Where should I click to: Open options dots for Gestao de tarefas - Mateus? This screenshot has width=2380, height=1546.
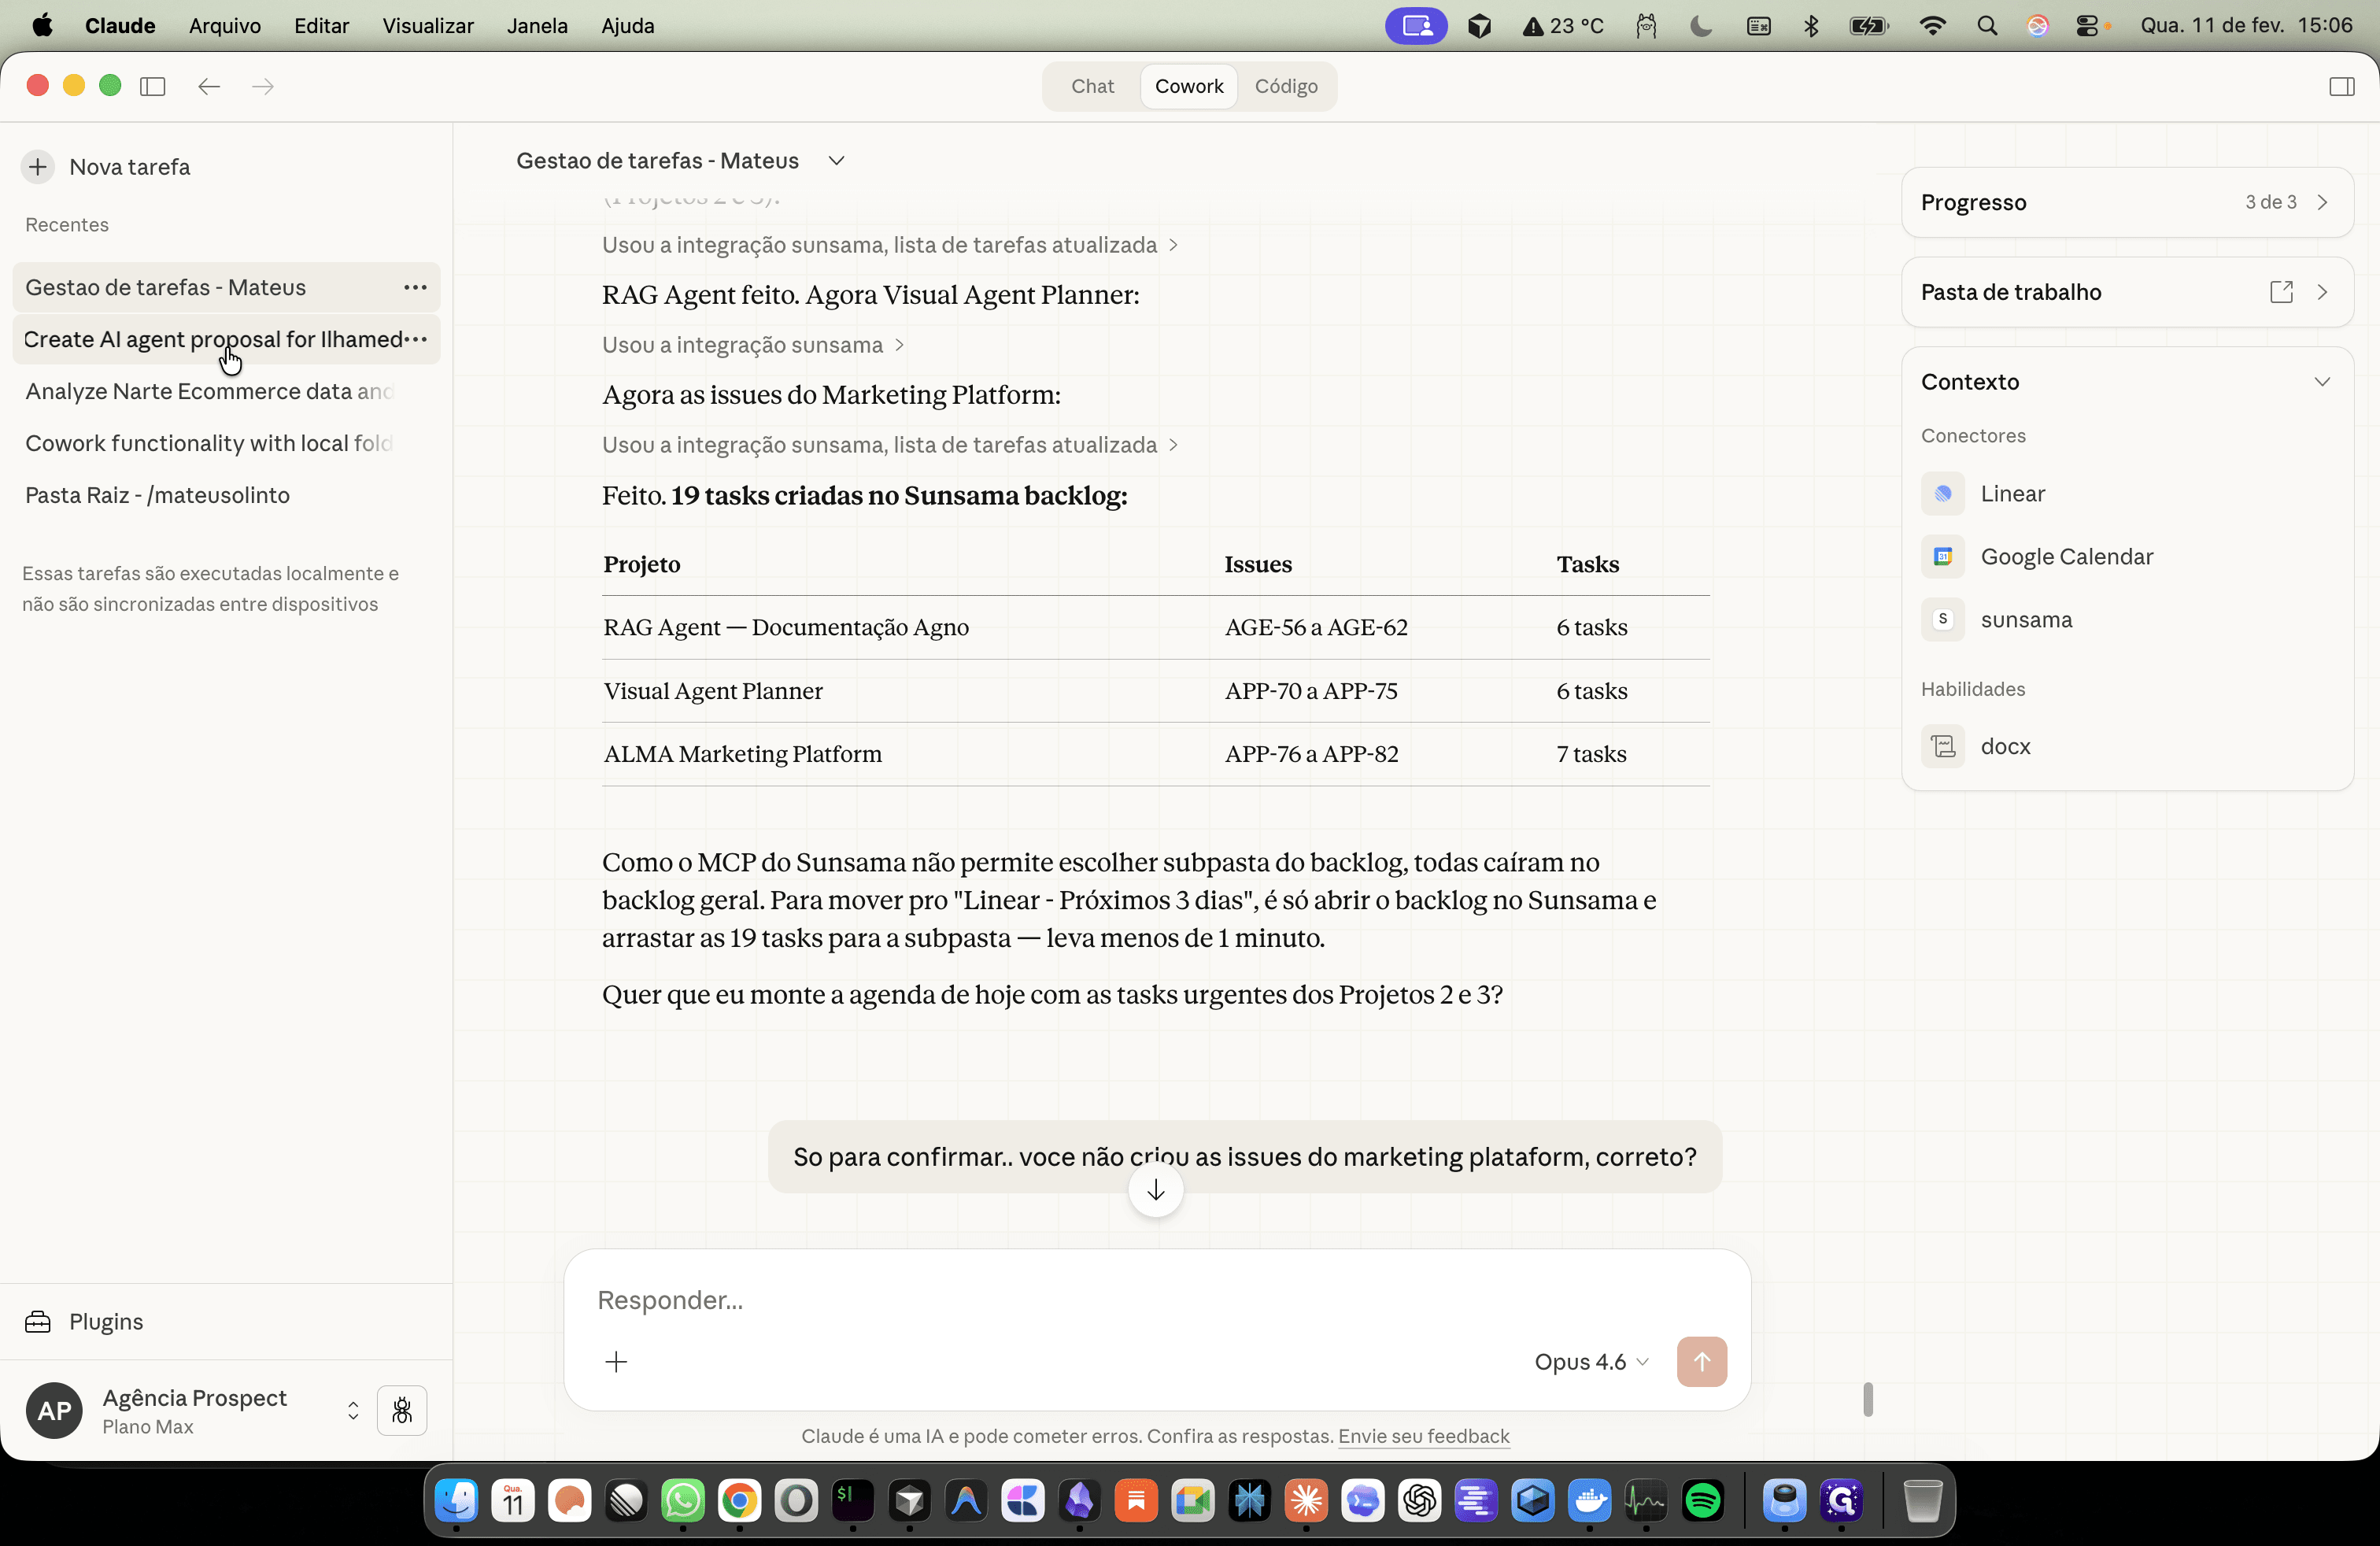[415, 288]
